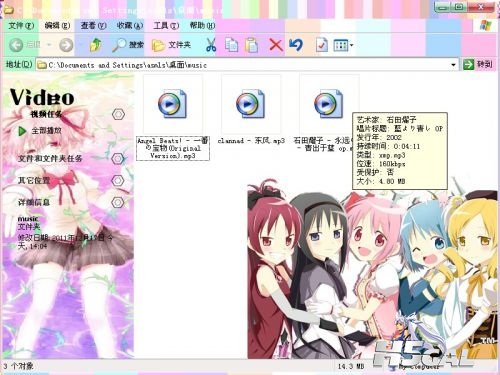This screenshot has height=375, width=500.
Task: Open the 文件(F) menu
Action: point(21,26)
